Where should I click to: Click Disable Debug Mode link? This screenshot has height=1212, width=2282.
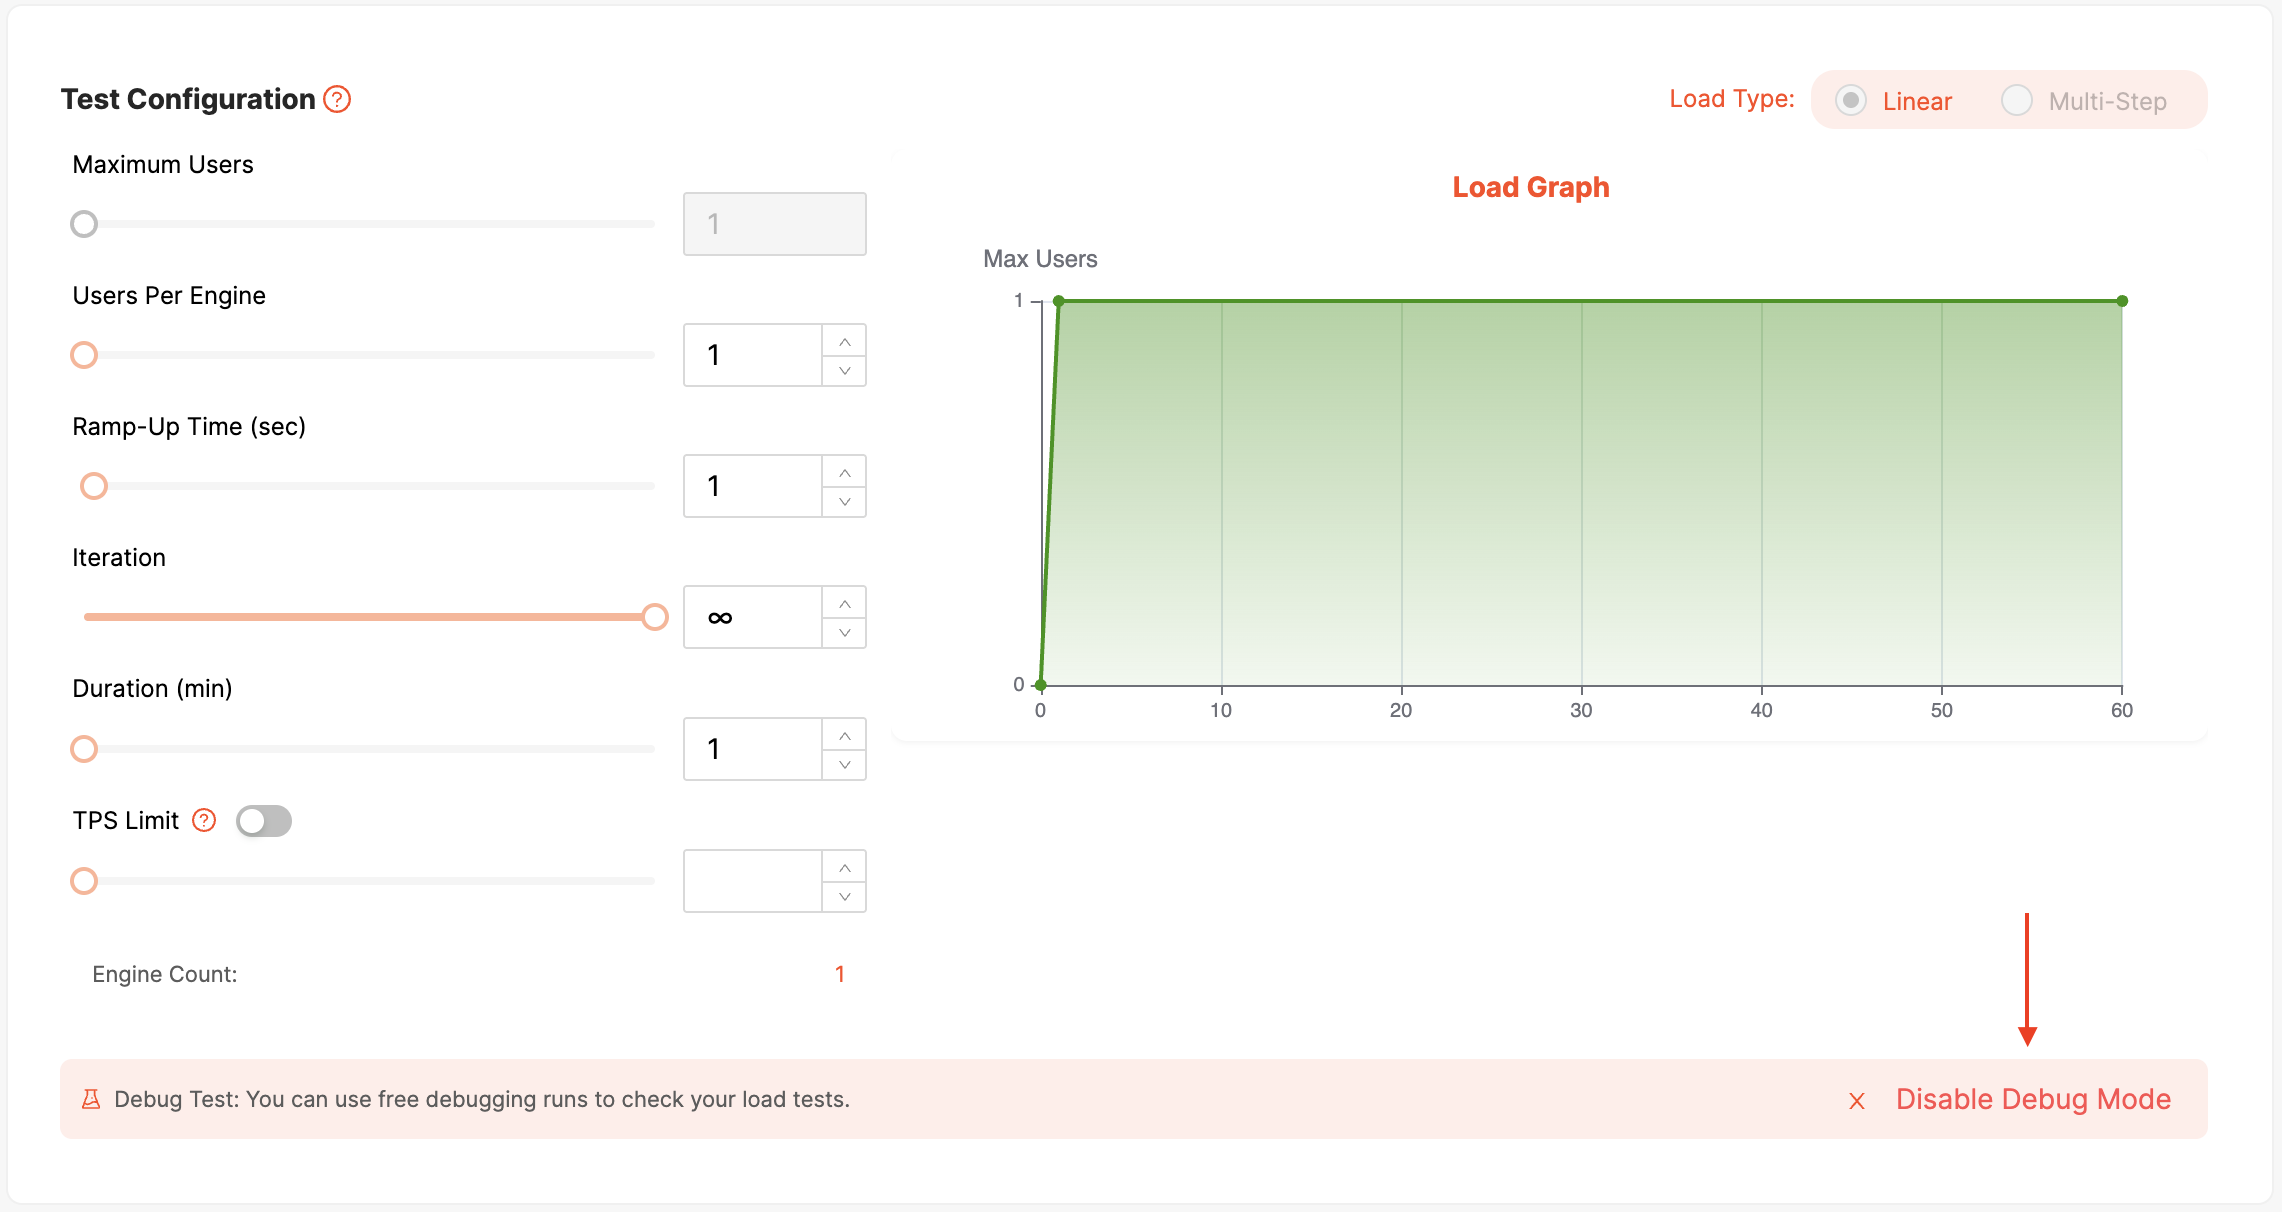[2033, 1099]
